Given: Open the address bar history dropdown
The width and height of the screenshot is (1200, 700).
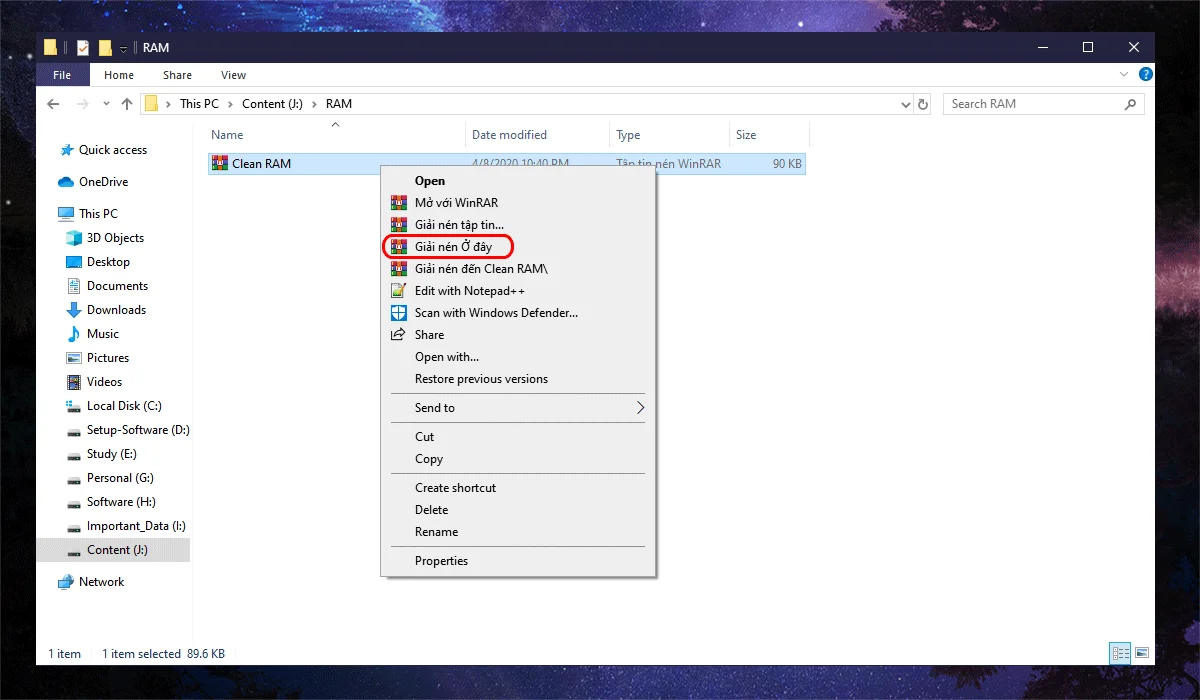Looking at the screenshot, I should pos(905,104).
